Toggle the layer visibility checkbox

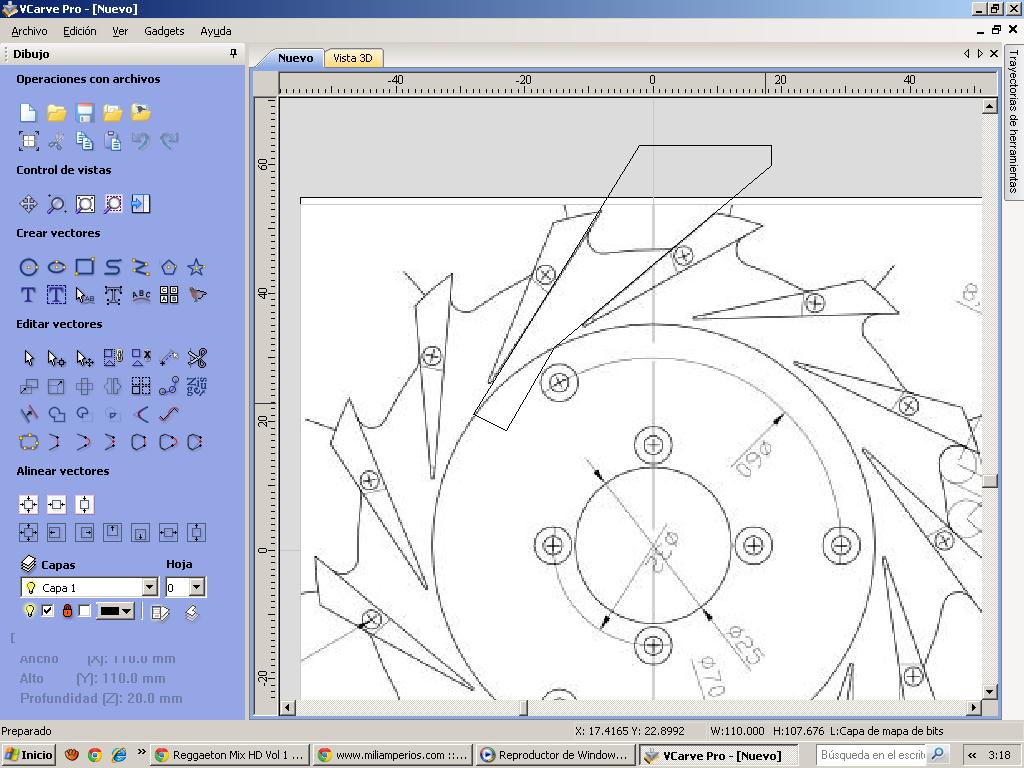[x=47, y=611]
